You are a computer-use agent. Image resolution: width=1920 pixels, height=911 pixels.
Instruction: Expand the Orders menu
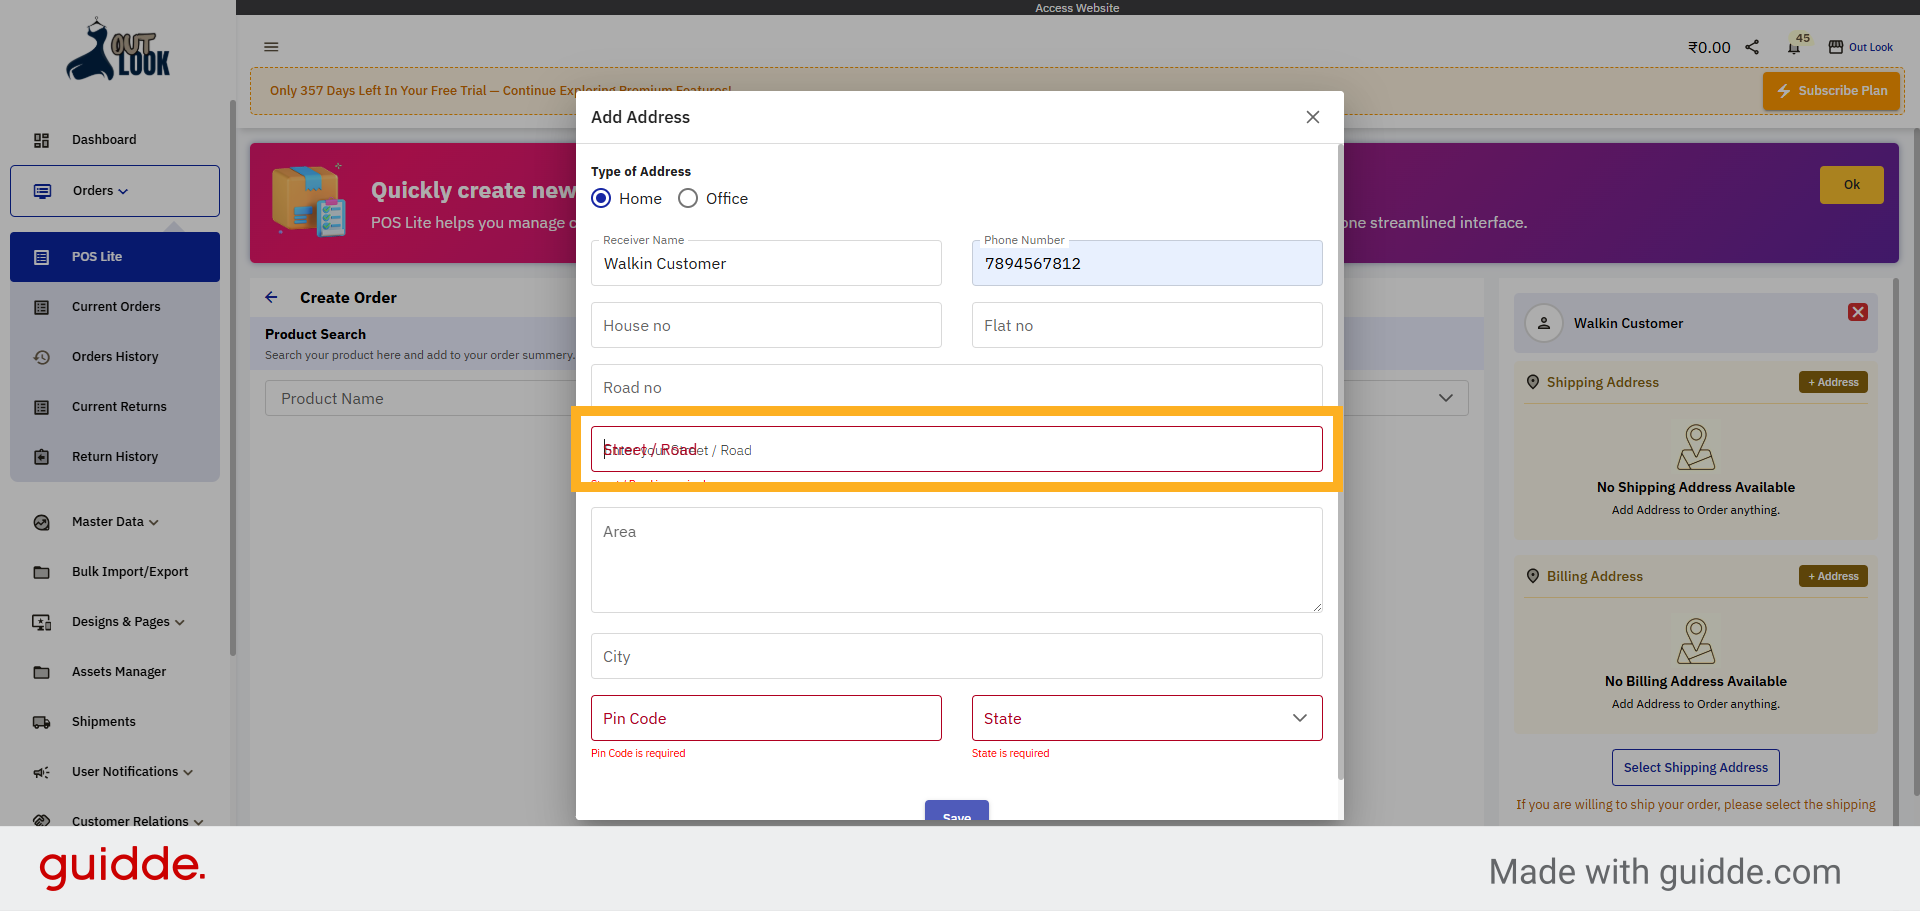115,191
